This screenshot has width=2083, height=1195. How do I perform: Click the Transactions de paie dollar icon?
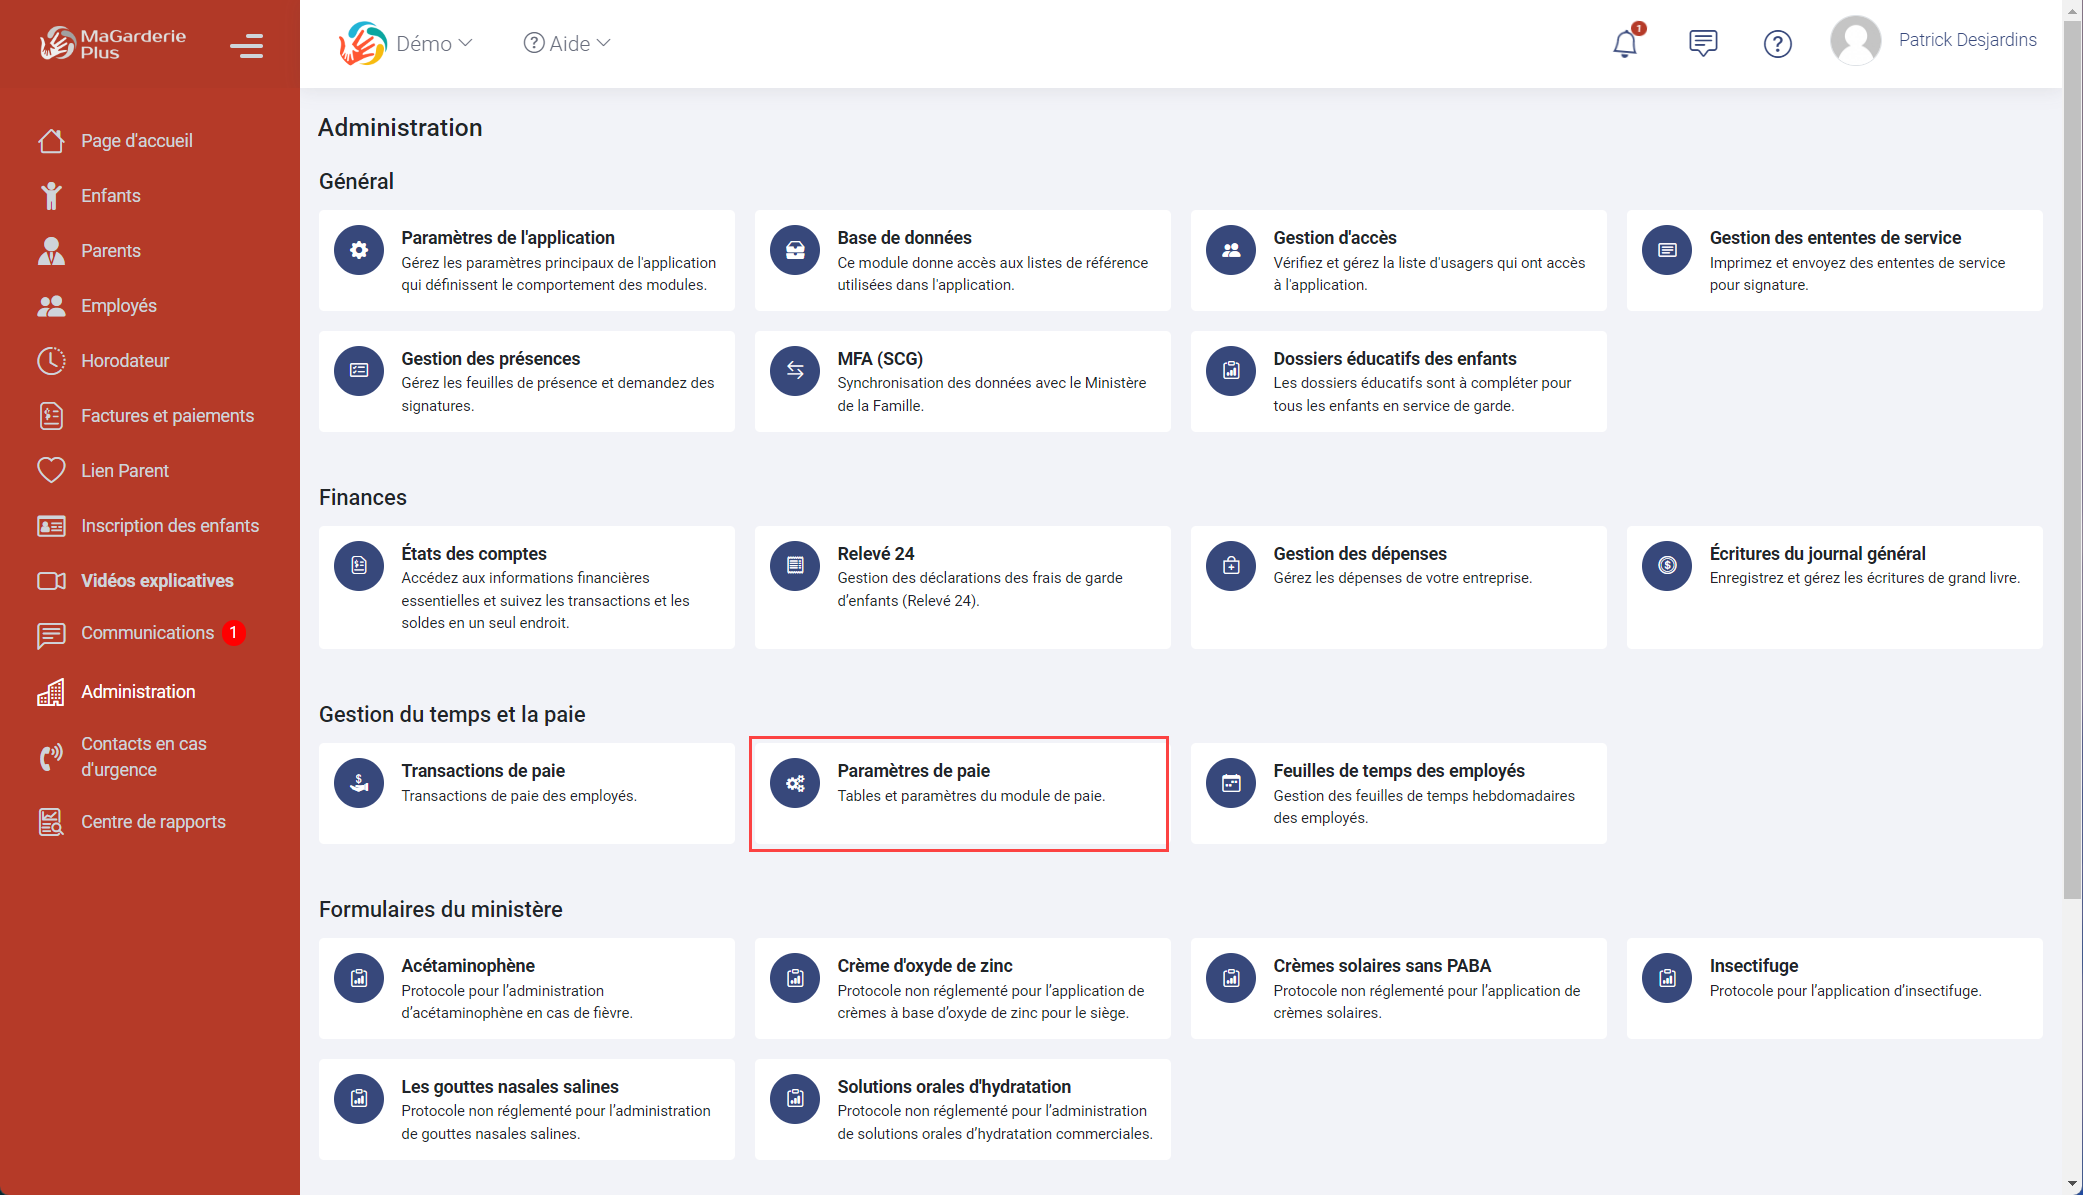point(358,783)
